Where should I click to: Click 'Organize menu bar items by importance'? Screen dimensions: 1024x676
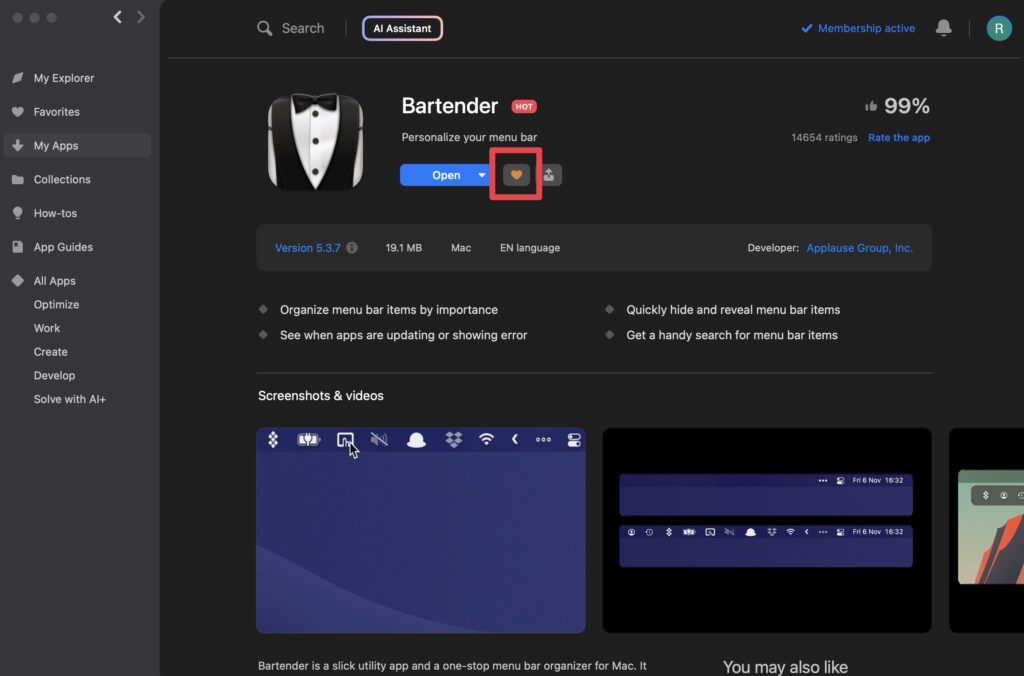click(x=389, y=310)
